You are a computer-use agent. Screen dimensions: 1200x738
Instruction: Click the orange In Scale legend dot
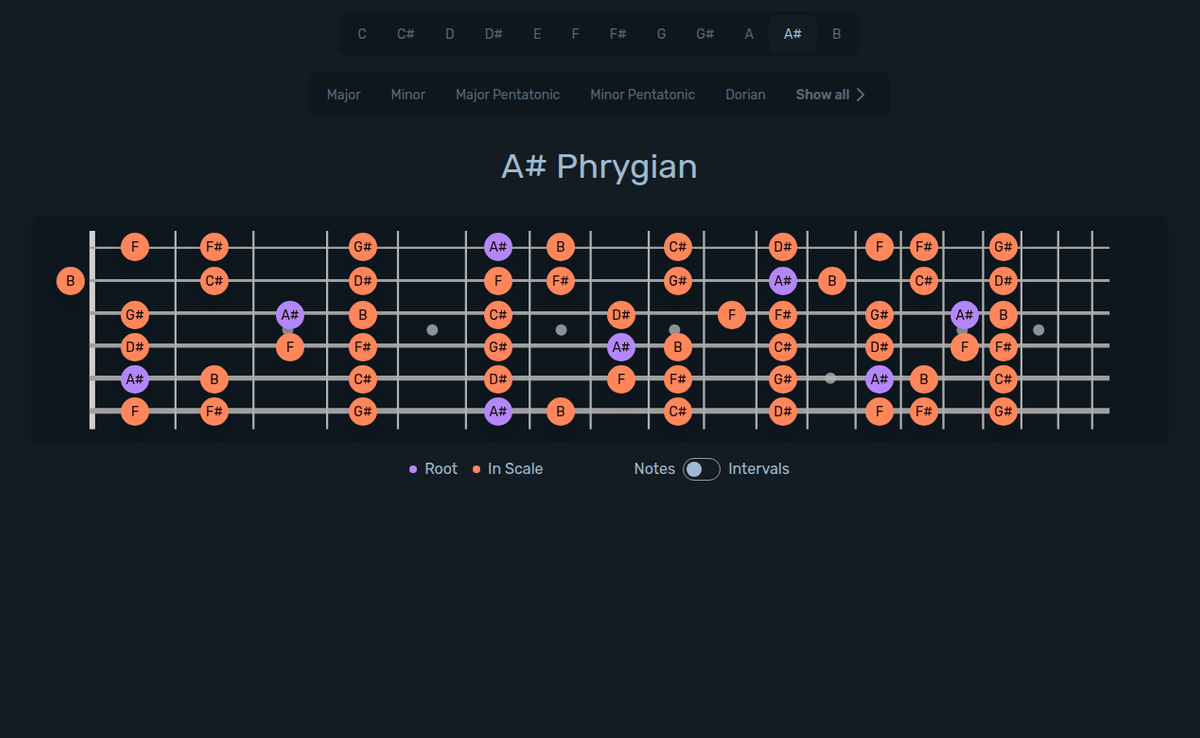pos(475,468)
